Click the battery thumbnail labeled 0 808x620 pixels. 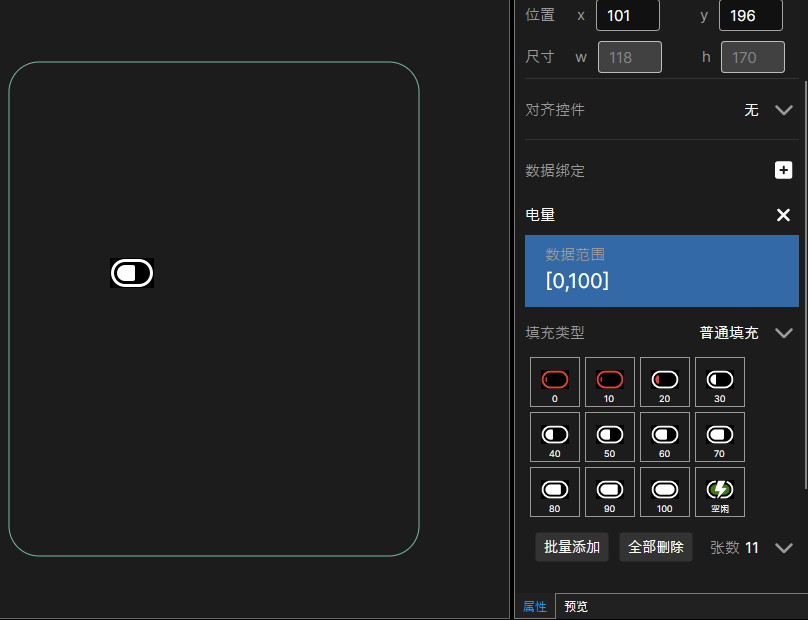[555, 382]
